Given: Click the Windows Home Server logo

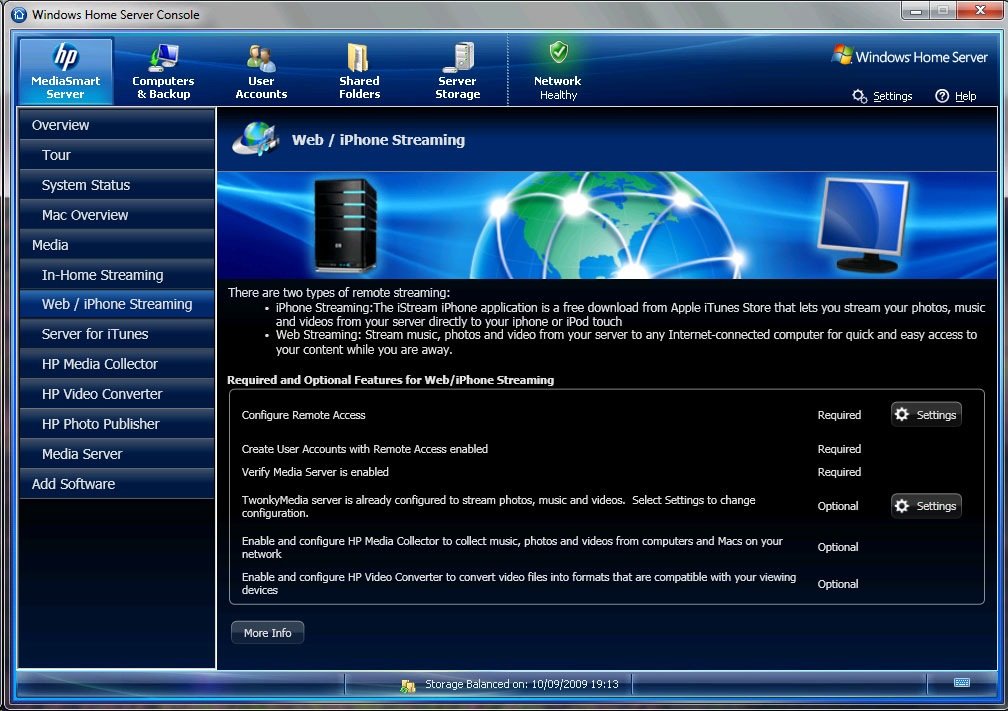Looking at the screenshot, I should [x=910, y=56].
